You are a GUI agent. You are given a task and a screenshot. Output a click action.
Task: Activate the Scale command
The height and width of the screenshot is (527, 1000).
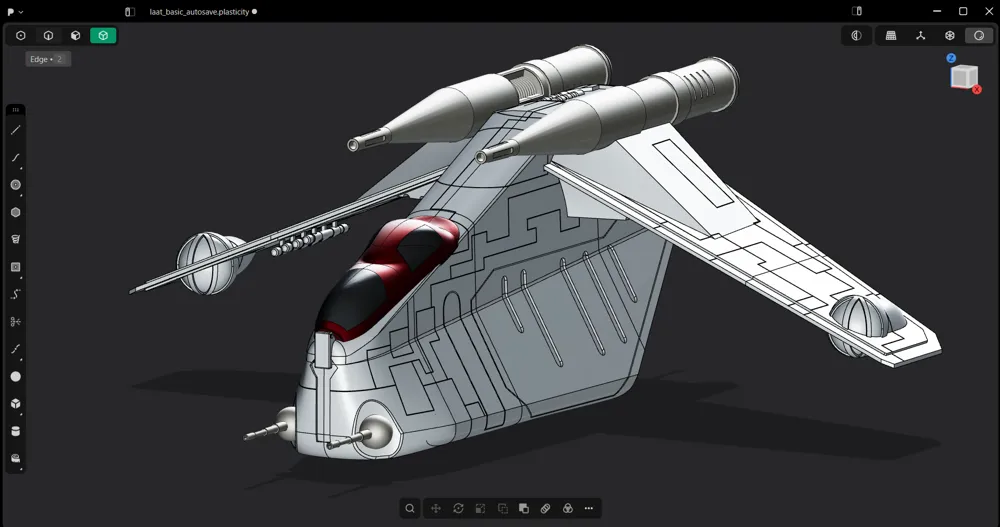(x=480, y=508)
